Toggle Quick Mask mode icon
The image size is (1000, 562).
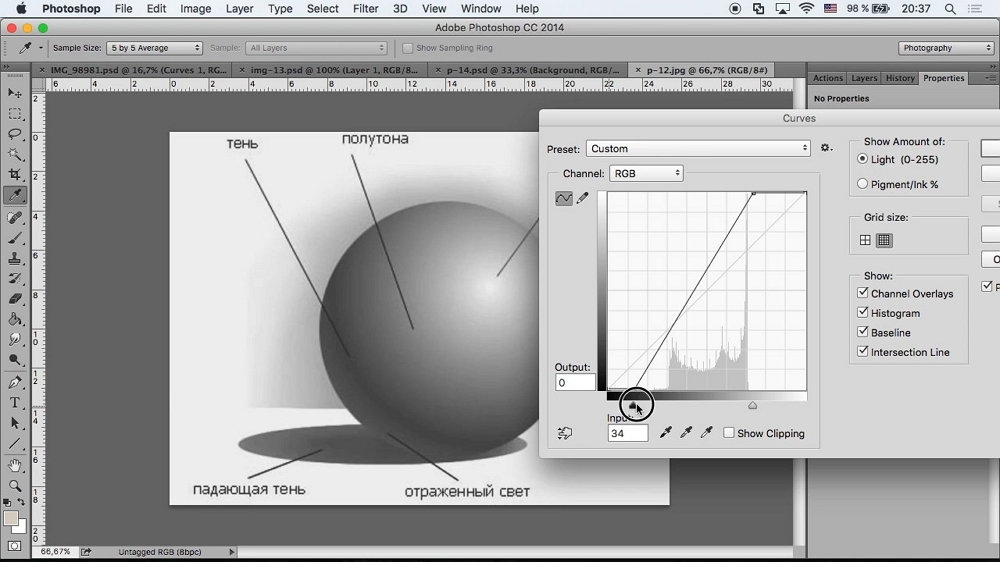click(15, 546)
